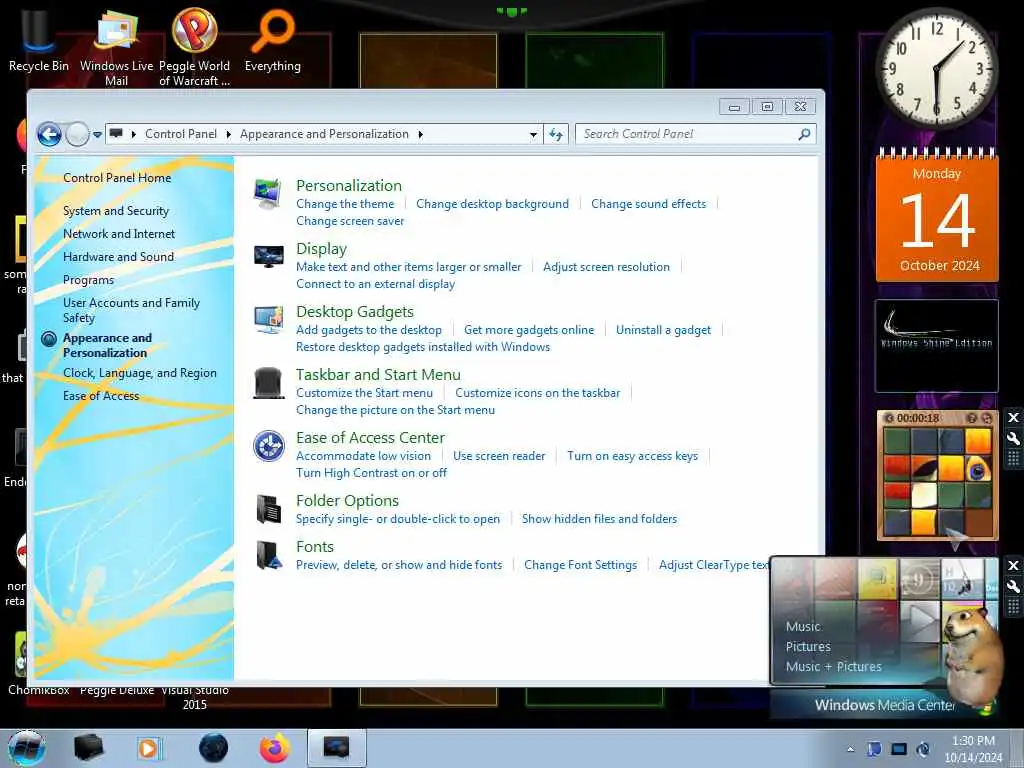Open recent pages dropdown arrow

coord(97,135)
